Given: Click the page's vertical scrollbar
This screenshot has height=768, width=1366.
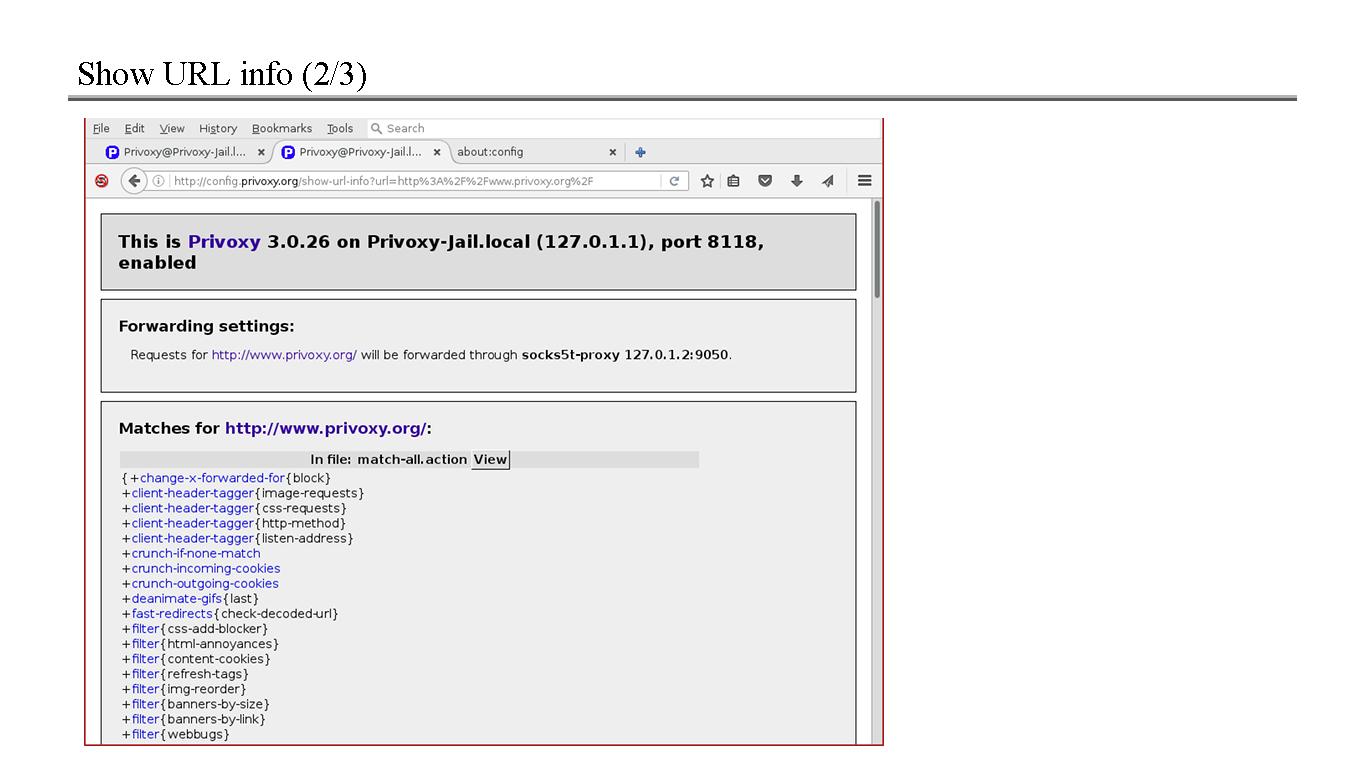Looking at the screenshot, I should tap(877, 248).
